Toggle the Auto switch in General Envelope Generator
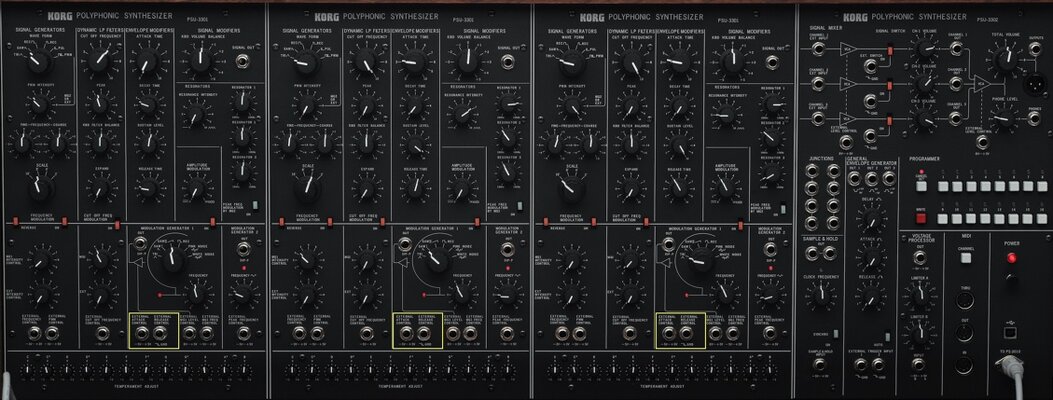 887,336
